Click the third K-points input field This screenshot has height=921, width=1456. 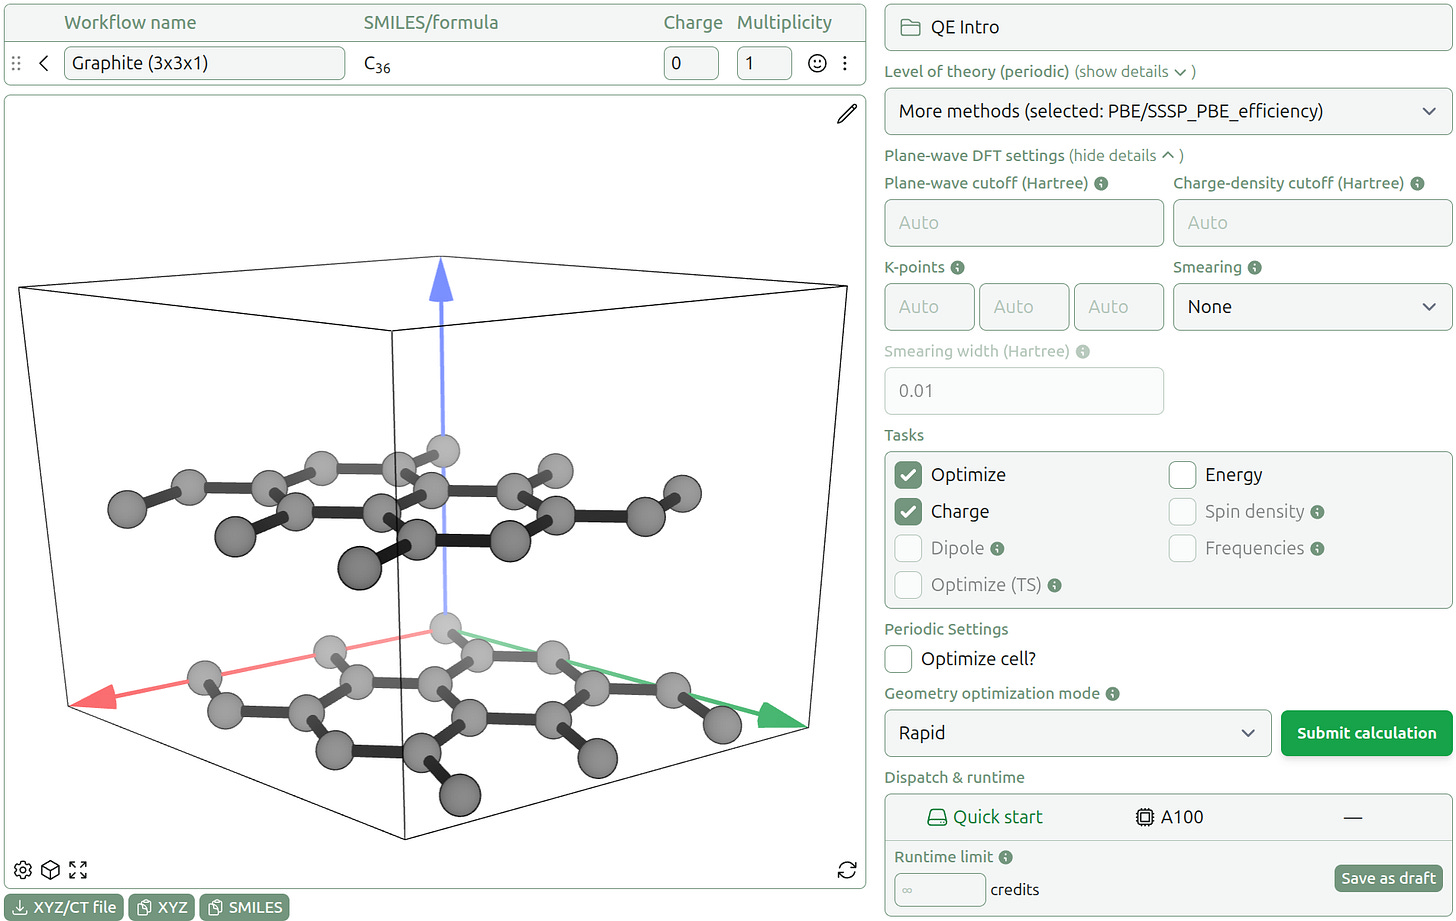coord(1119,307)
